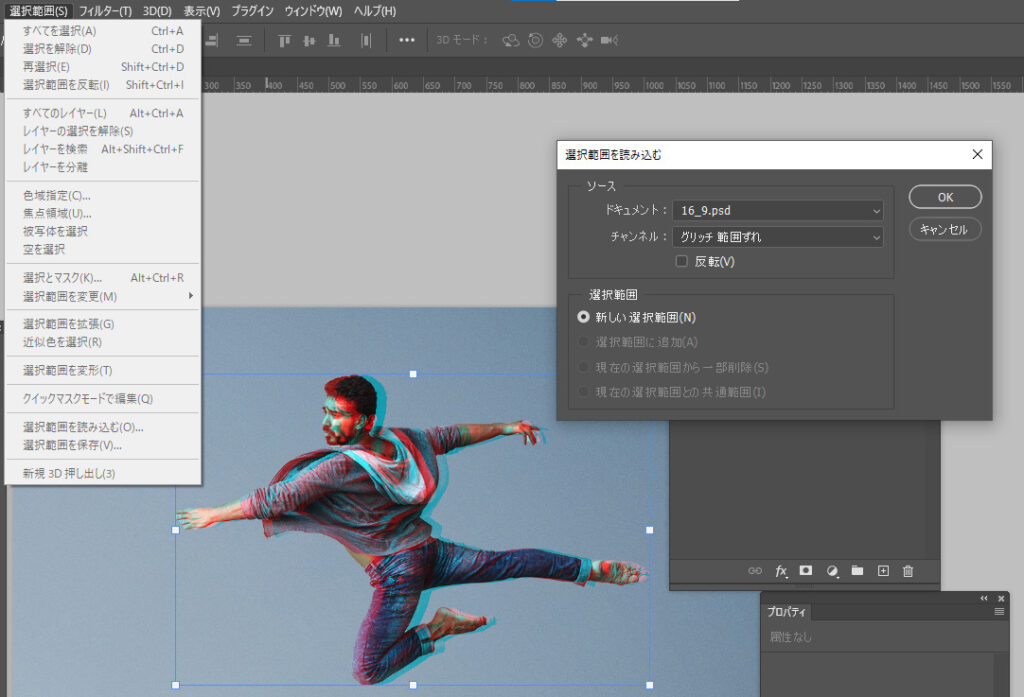Open the Properties panel flyout menu

point(999,612)
